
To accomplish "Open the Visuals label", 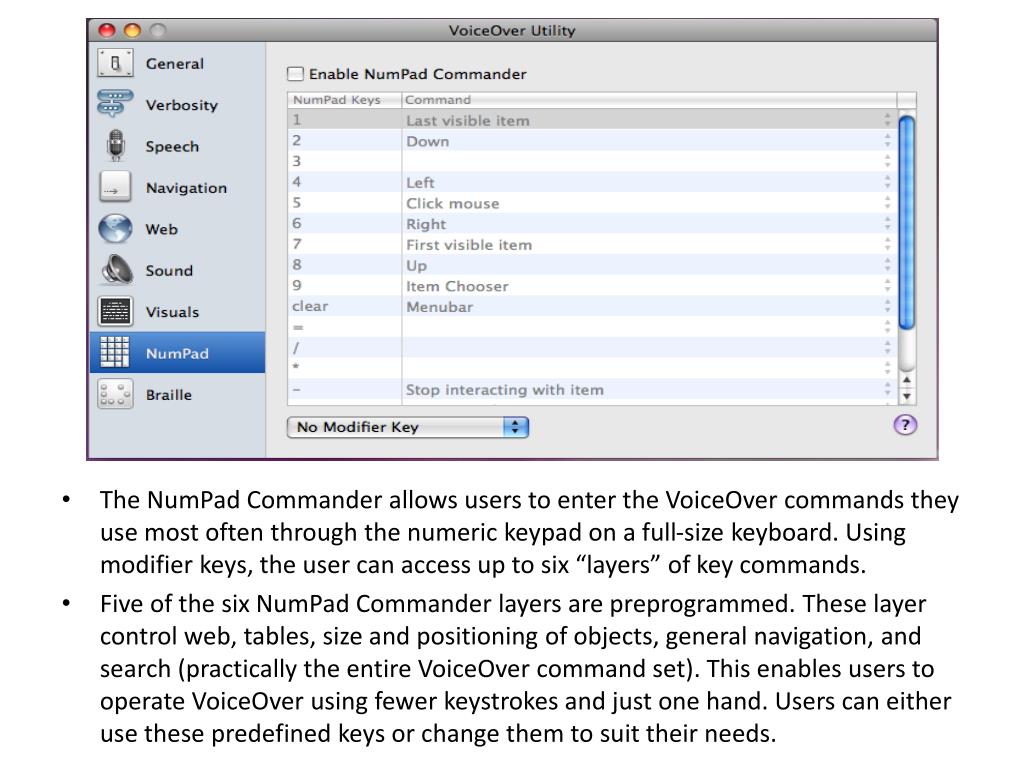I will (x=172, y=312).
